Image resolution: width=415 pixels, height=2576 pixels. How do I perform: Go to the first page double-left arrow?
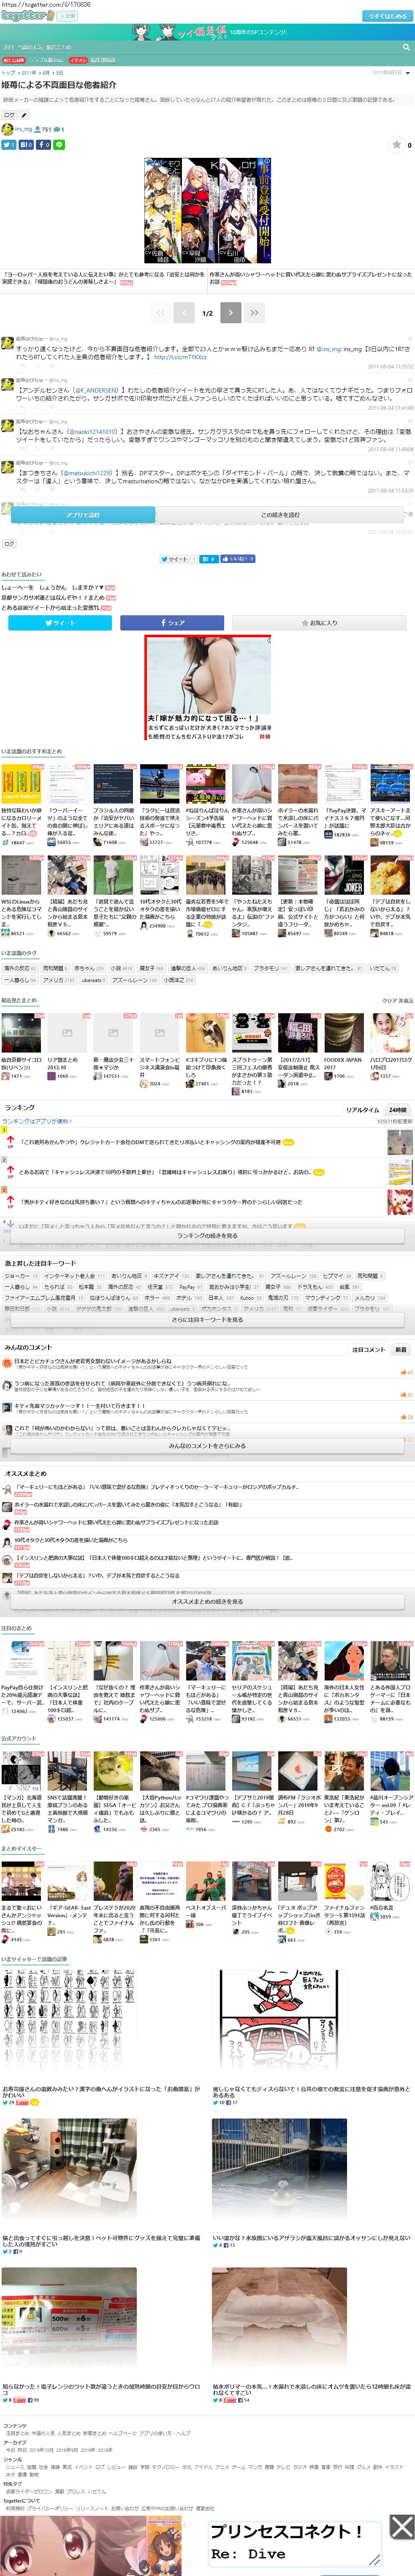pos(160,313)
